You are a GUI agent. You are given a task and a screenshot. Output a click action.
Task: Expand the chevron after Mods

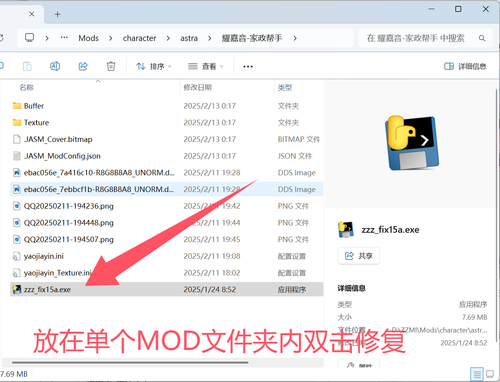point(111,38)
